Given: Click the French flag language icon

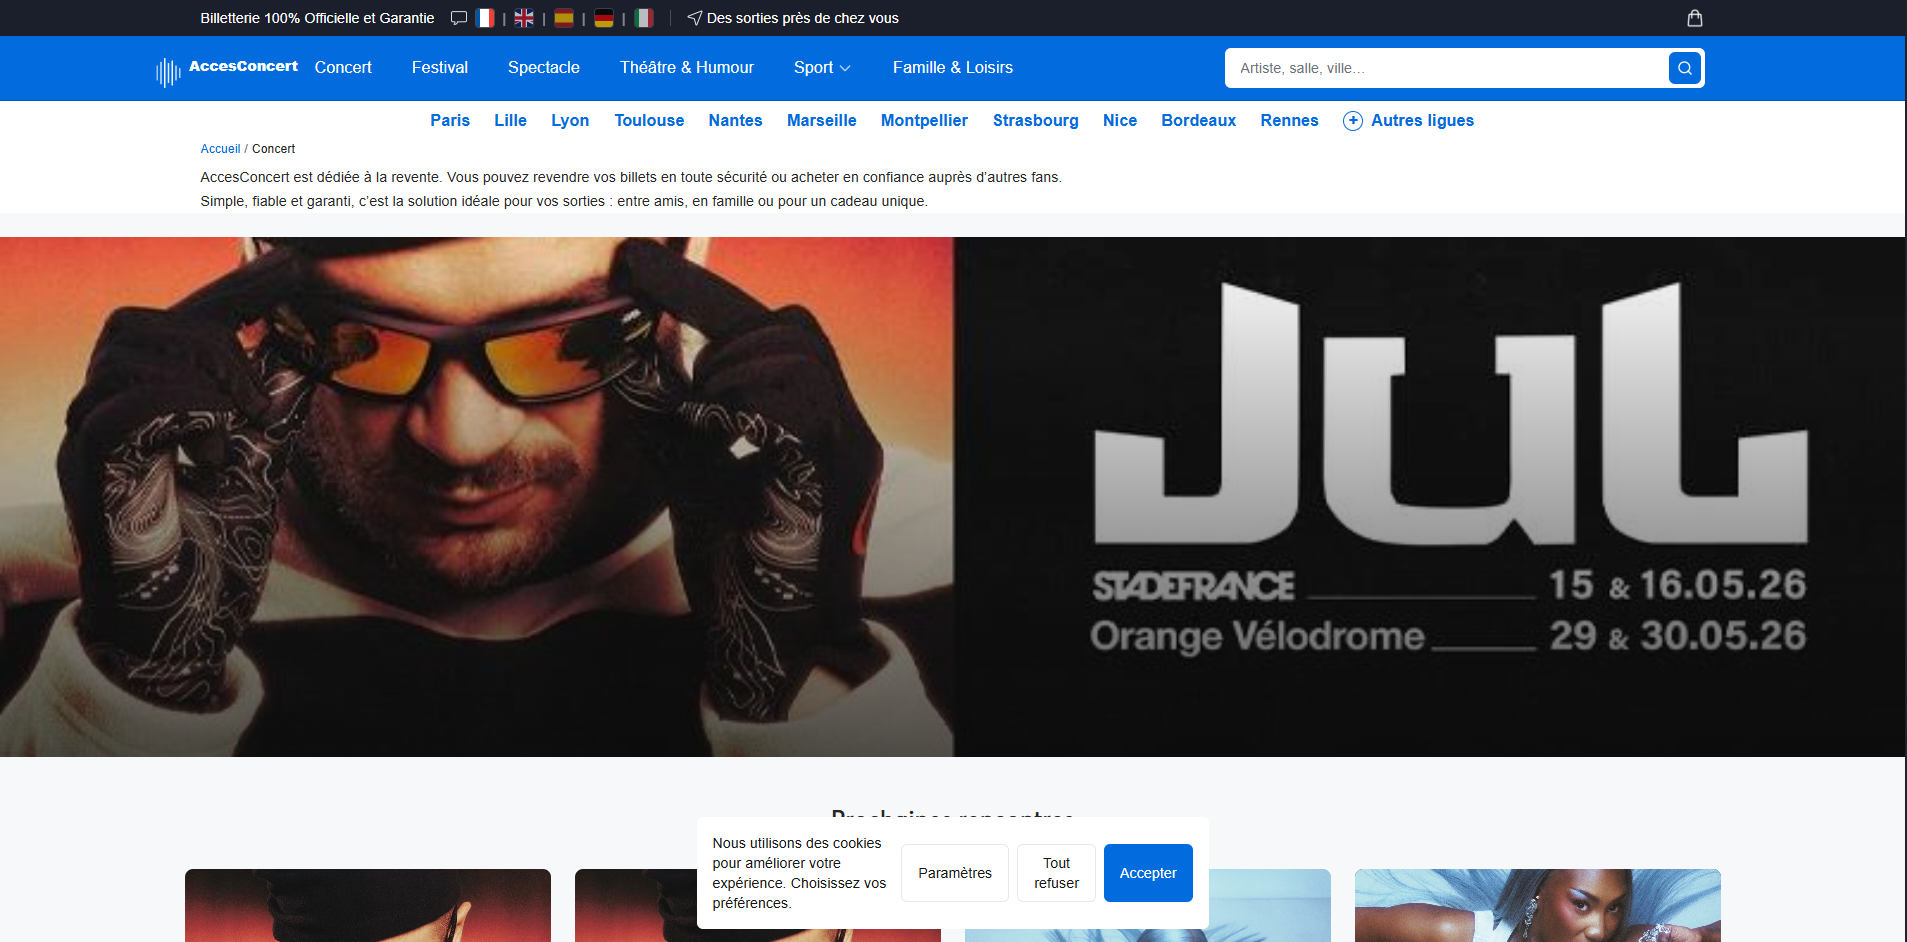Looking at the screenshot, I should click(485, 18).
